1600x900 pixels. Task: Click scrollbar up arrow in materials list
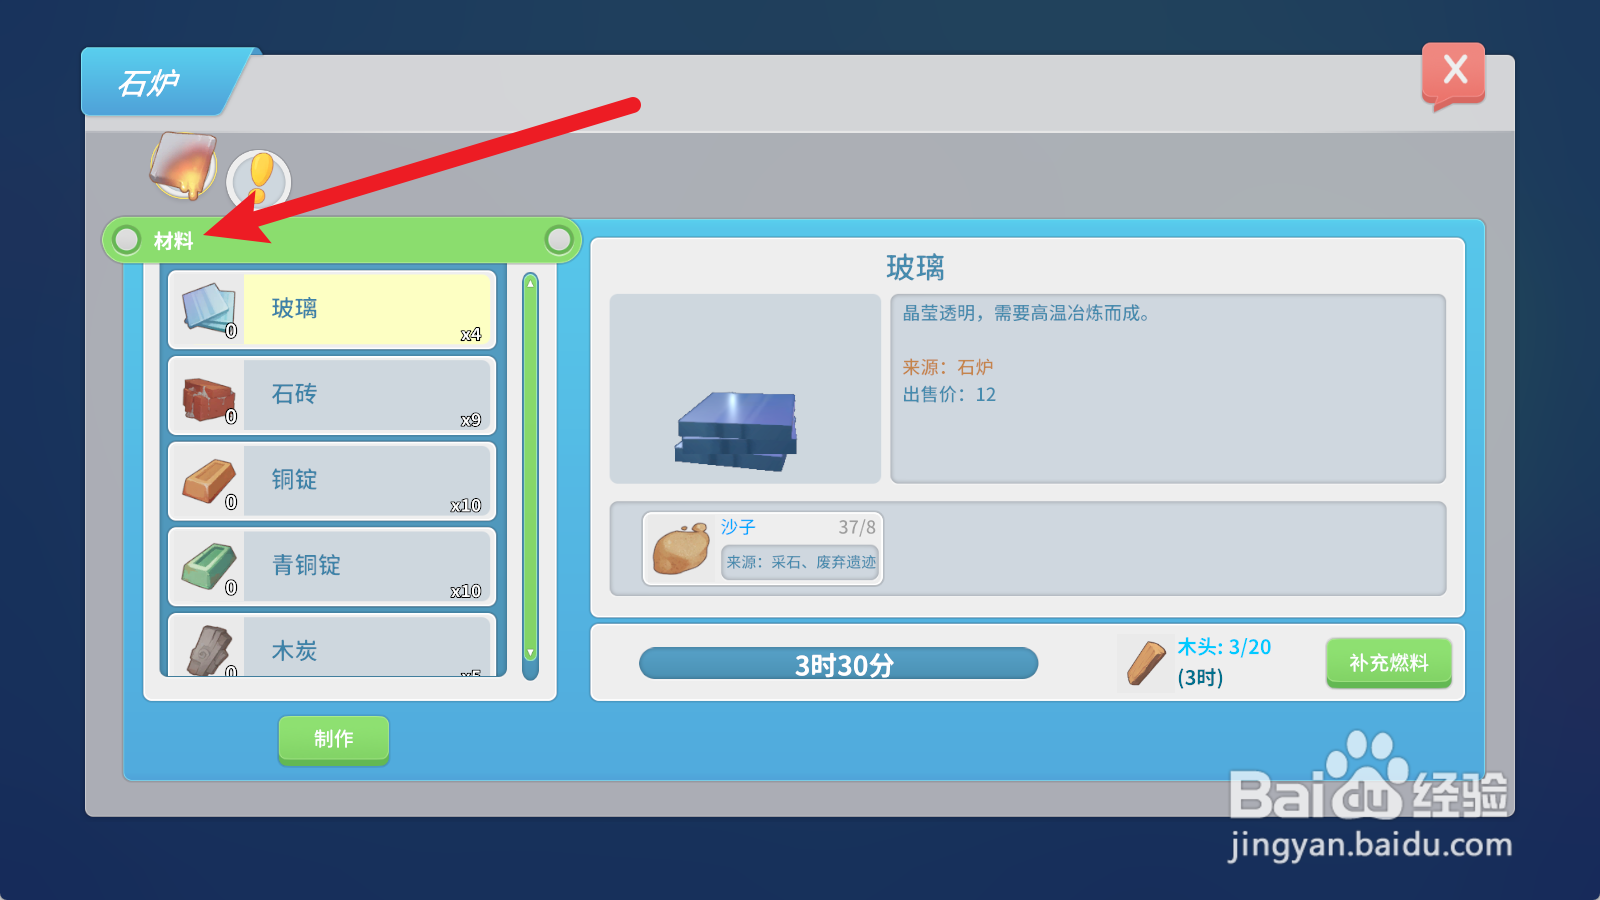pyautogui.click(x=531, y=284)
